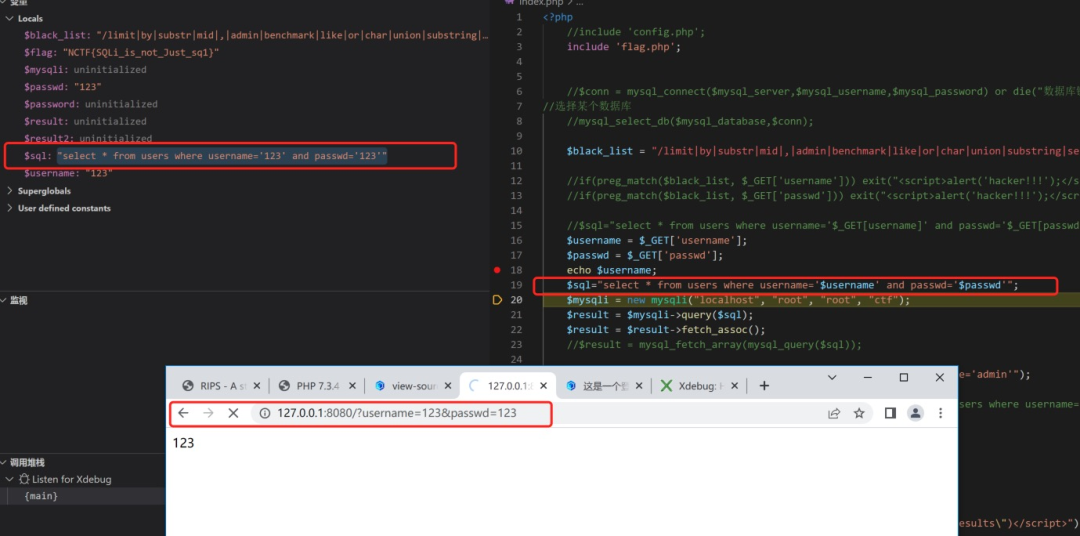Viewport: 1080px width, 536px height.
Task: Collapse the Listen for Xdebug session
Action: pos(10,480)
